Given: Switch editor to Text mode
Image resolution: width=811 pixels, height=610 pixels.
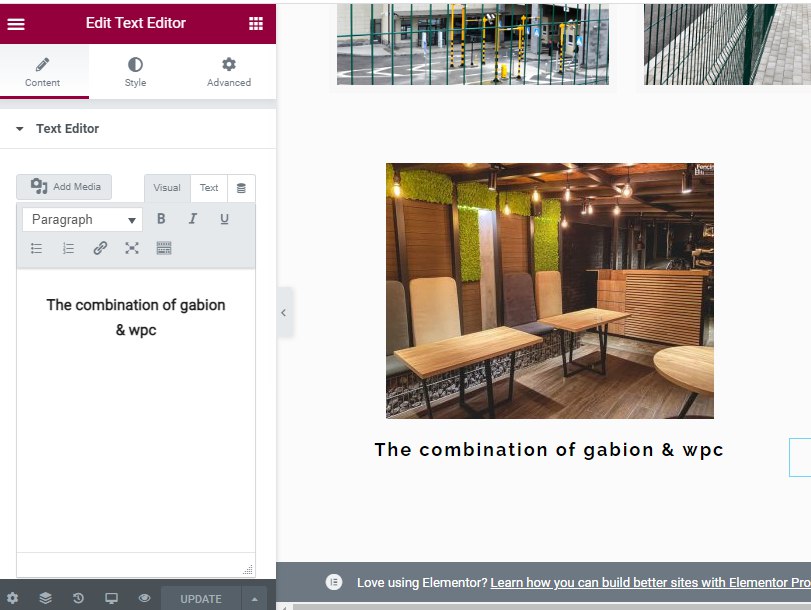Looking at the screenshot, I should point(209,188).
